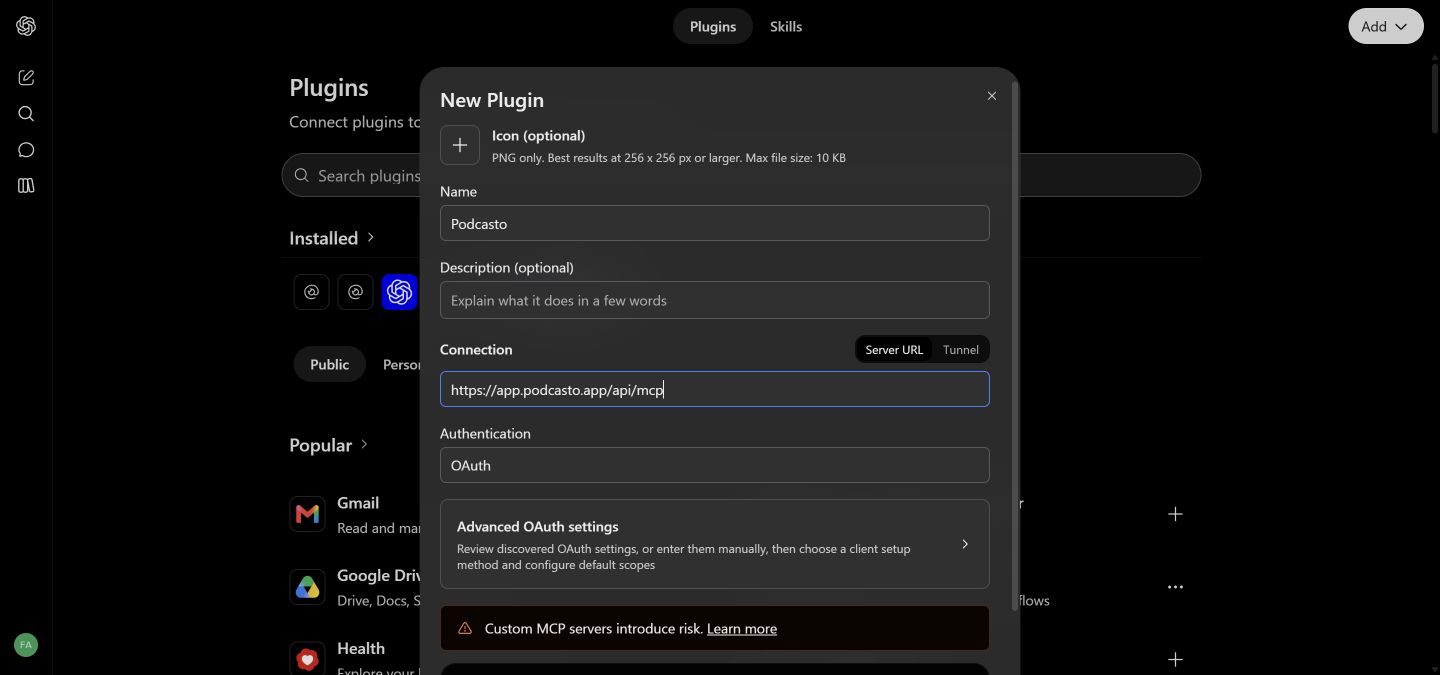Image resolution: width=1440 pixels, height=675 pixels.
Task: Open the FA user avatar
Action: coord(26,645)
